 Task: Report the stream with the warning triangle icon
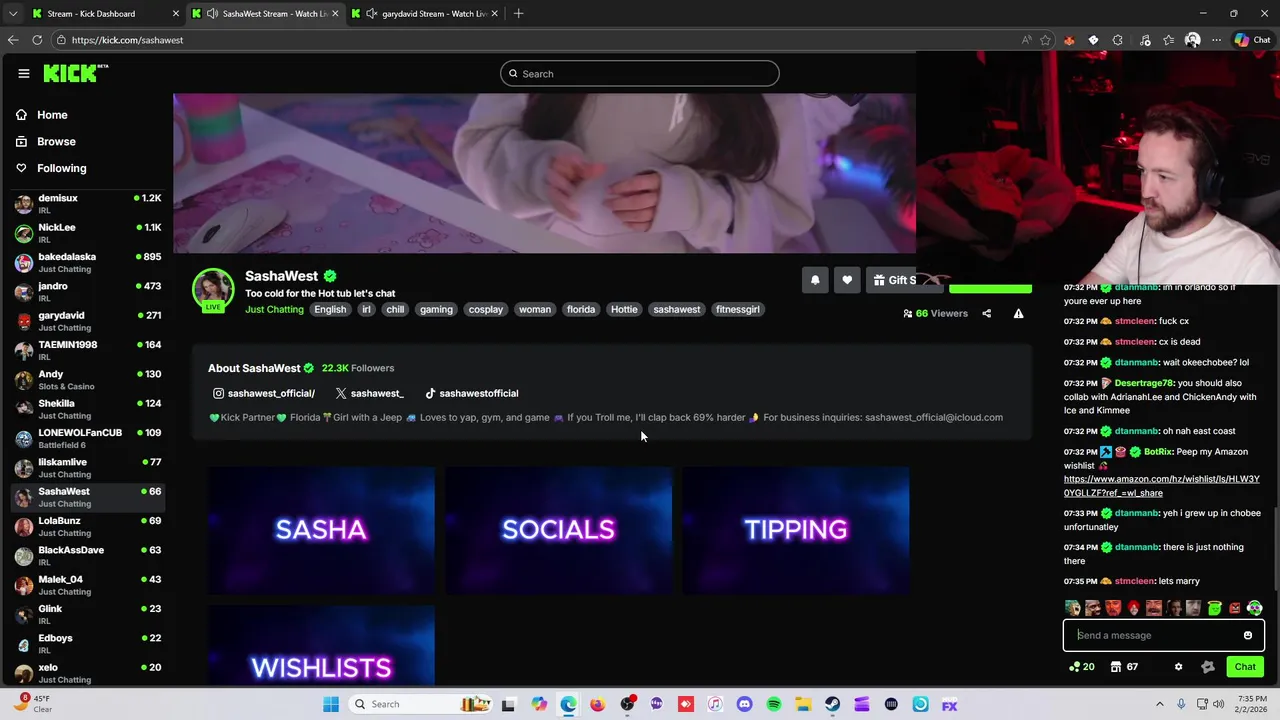click(1018, 313)
